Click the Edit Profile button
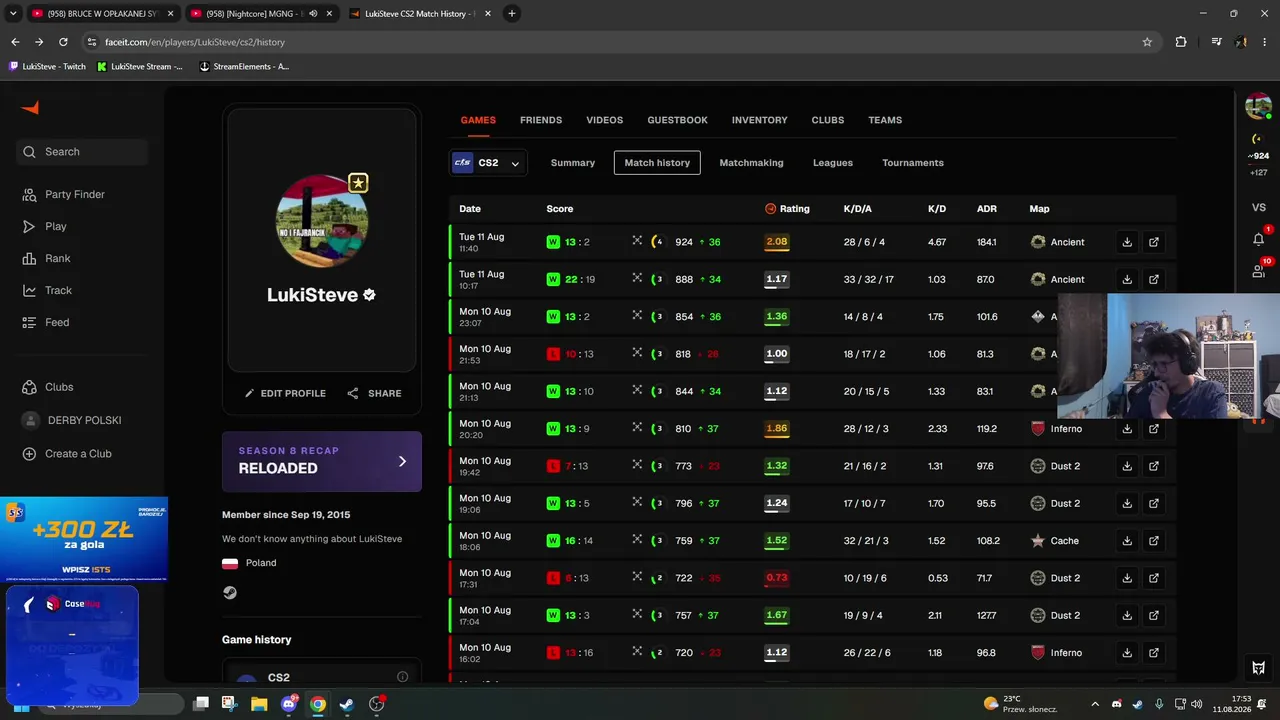1280x720 pixels. coord(286,393)
